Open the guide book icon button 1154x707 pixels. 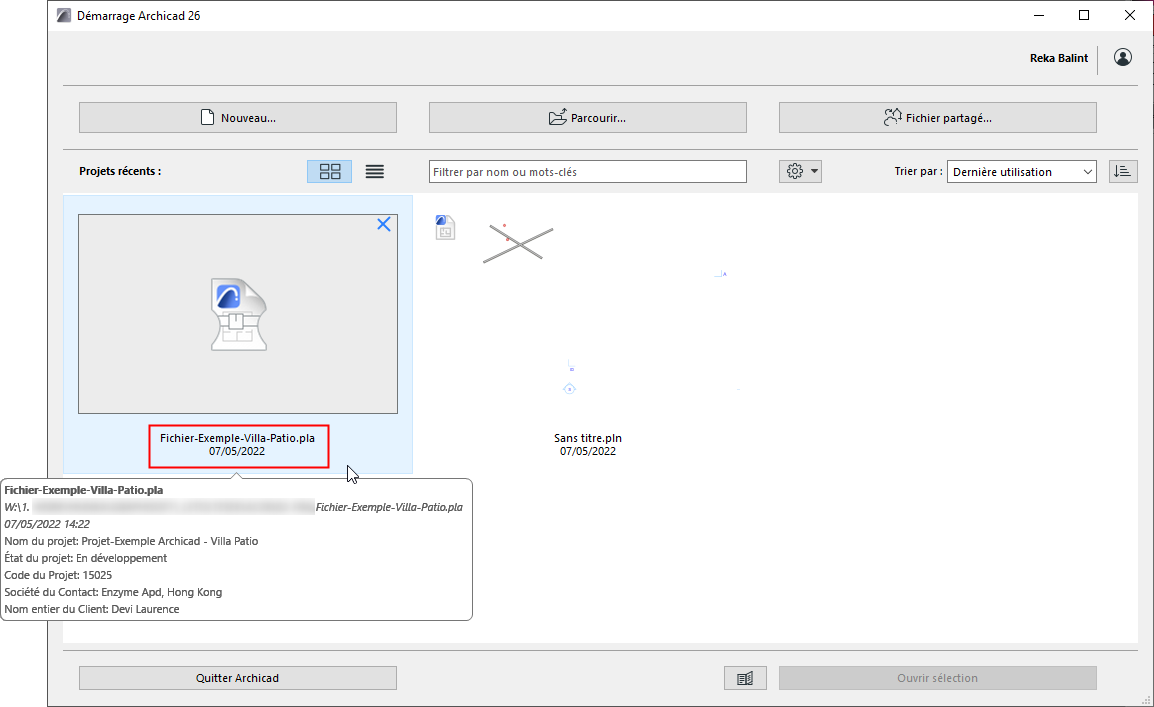745,678
